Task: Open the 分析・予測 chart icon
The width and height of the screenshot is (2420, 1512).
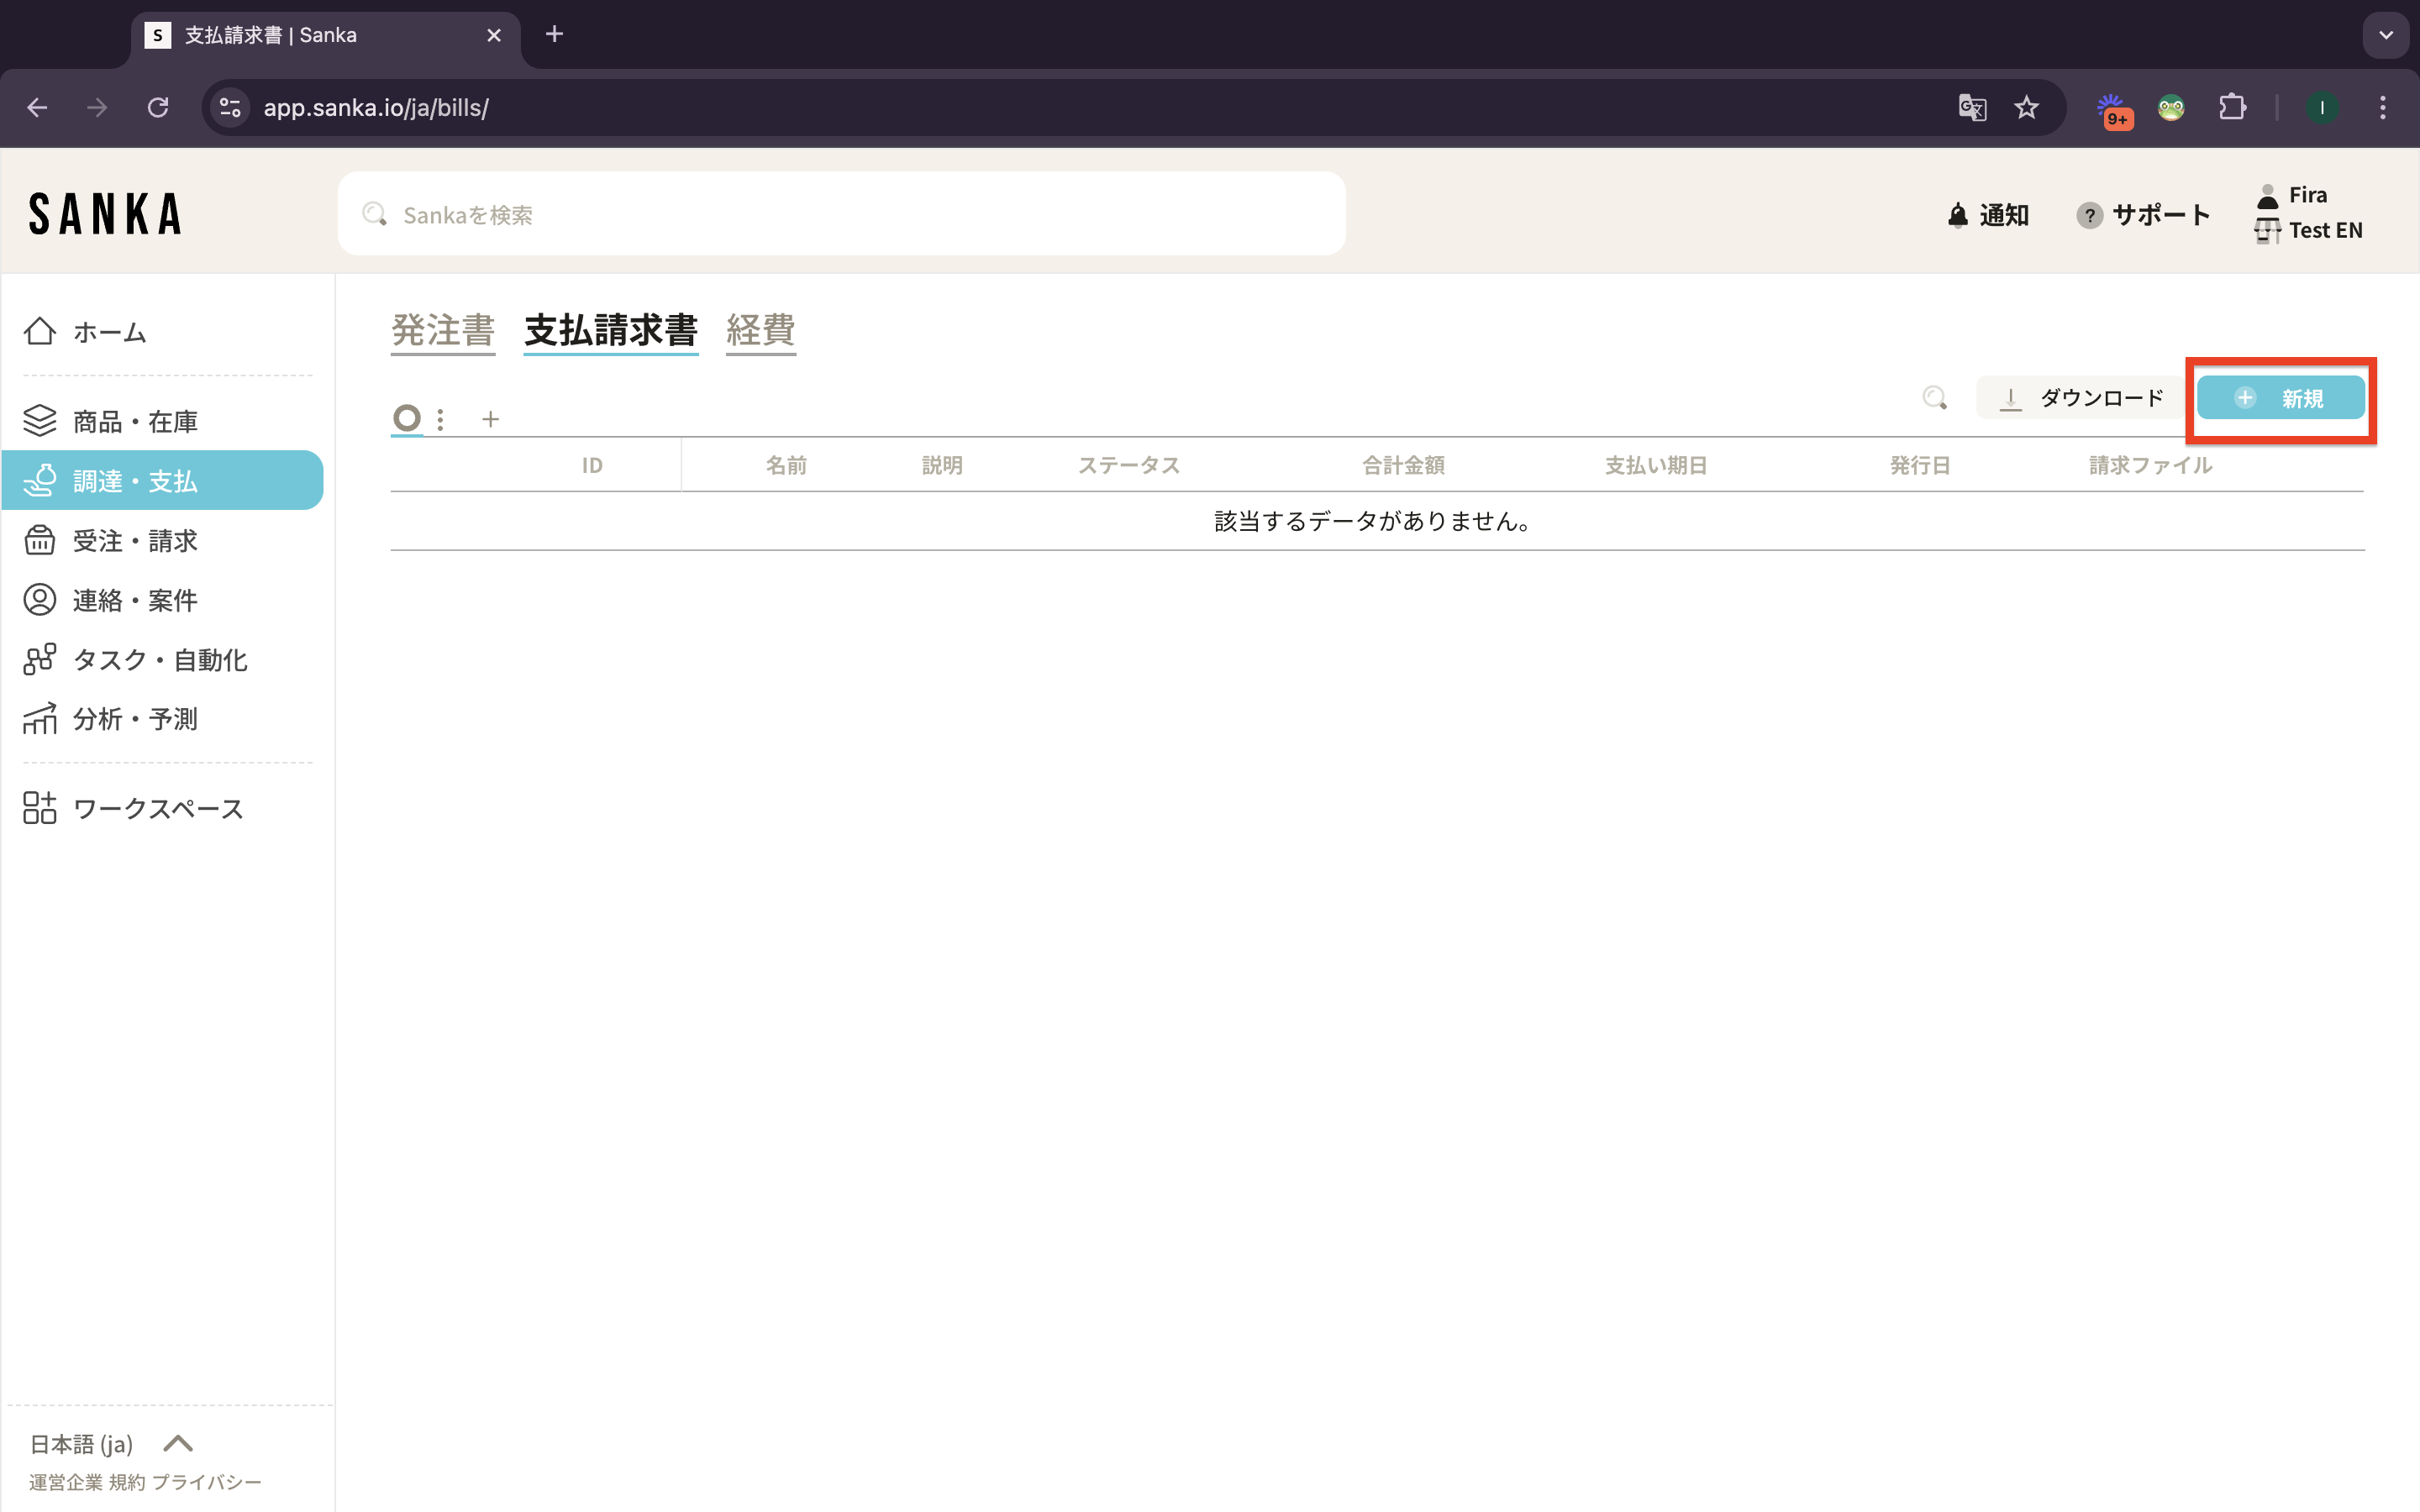Action: point(40,718)
